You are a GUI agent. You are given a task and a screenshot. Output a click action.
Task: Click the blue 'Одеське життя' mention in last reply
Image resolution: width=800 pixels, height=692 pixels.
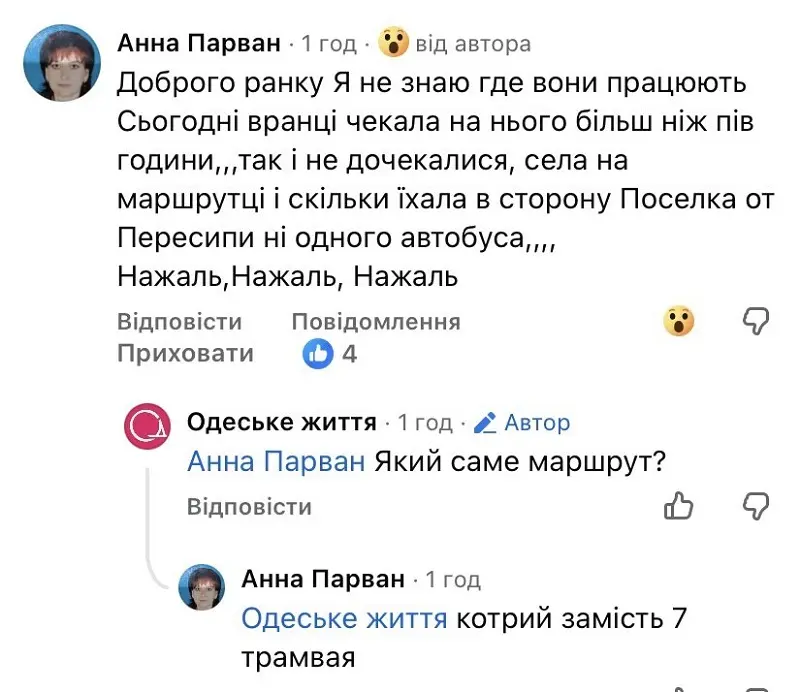tap(344, 620)
